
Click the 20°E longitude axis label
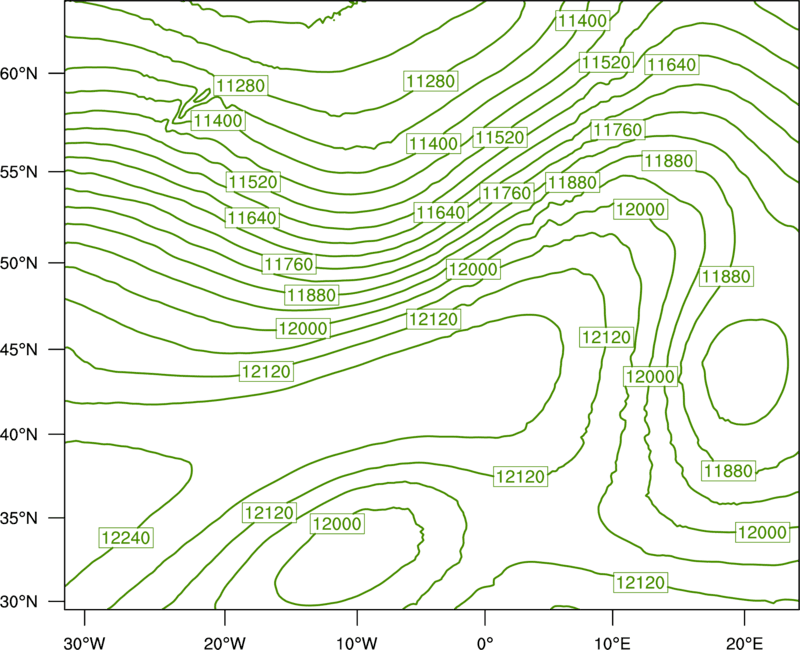[x=744, y=643]
